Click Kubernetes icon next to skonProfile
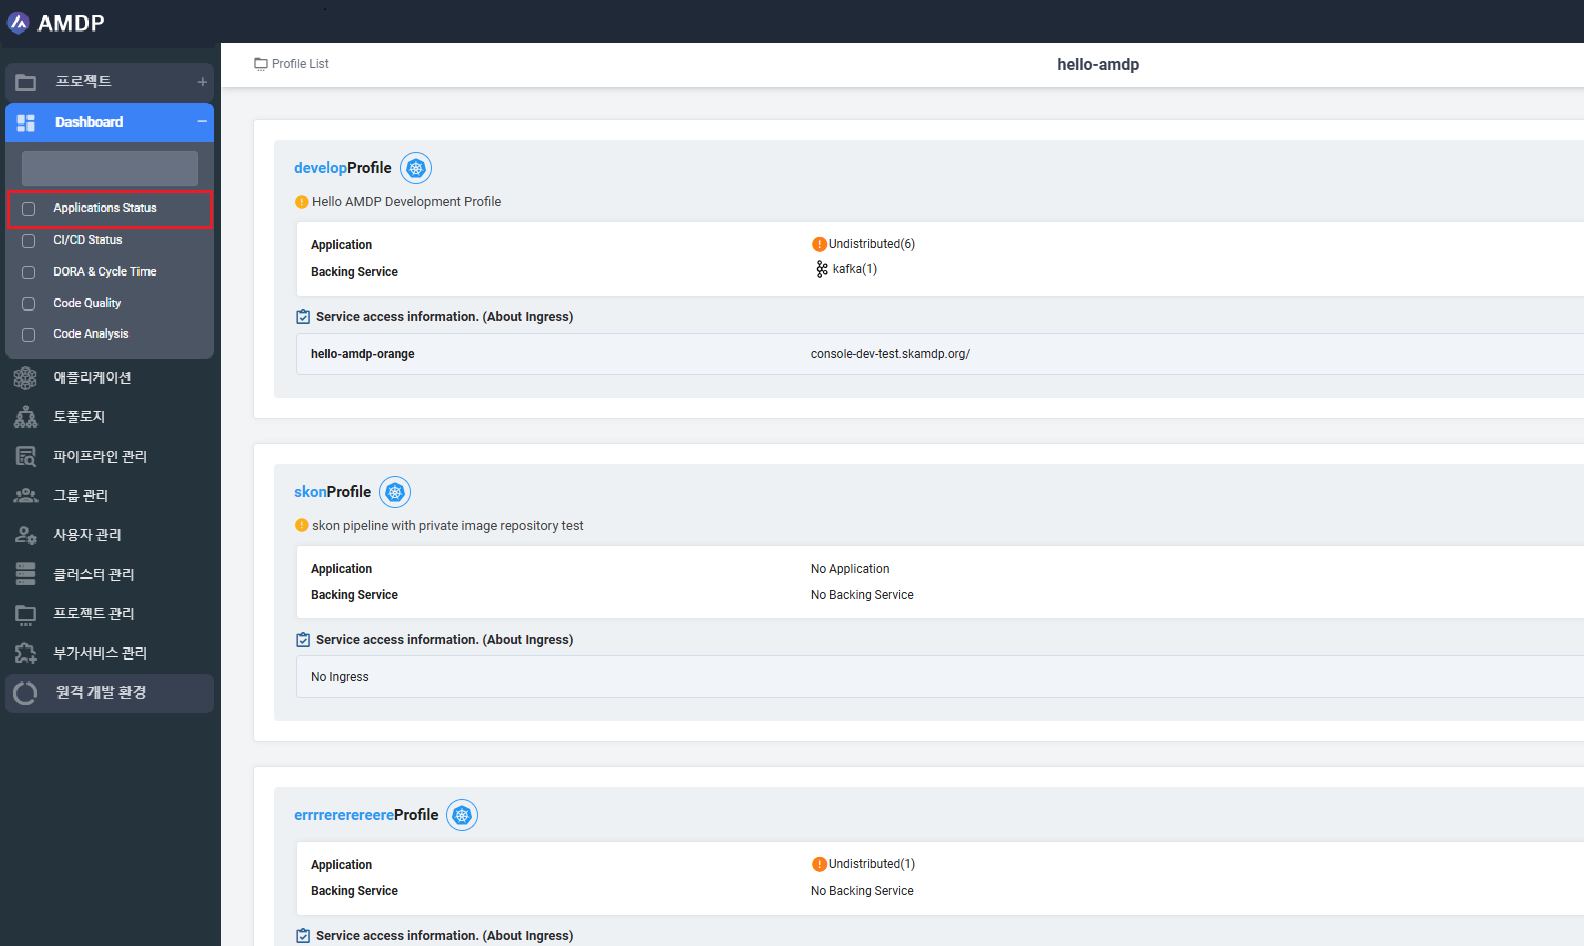The image size is (1584, 946). tap(395, 492)
